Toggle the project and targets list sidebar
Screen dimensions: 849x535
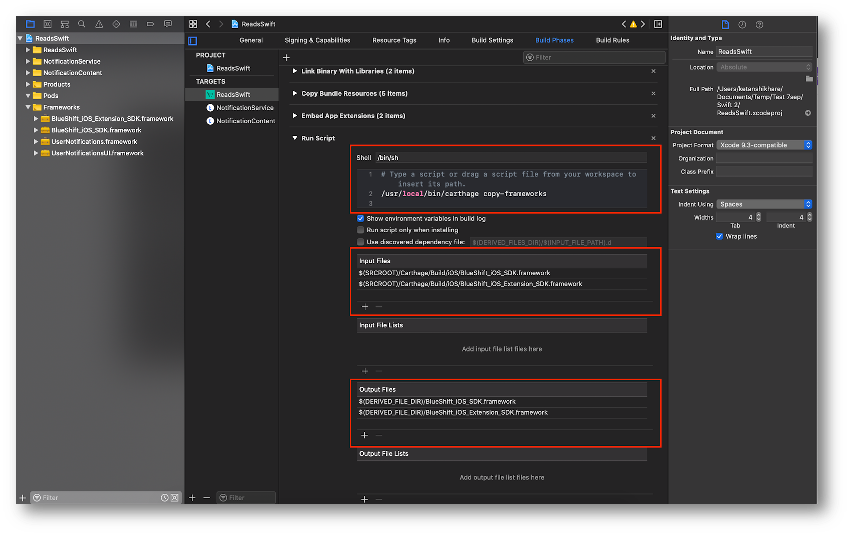pyautogui.click(x=193, y=41)
